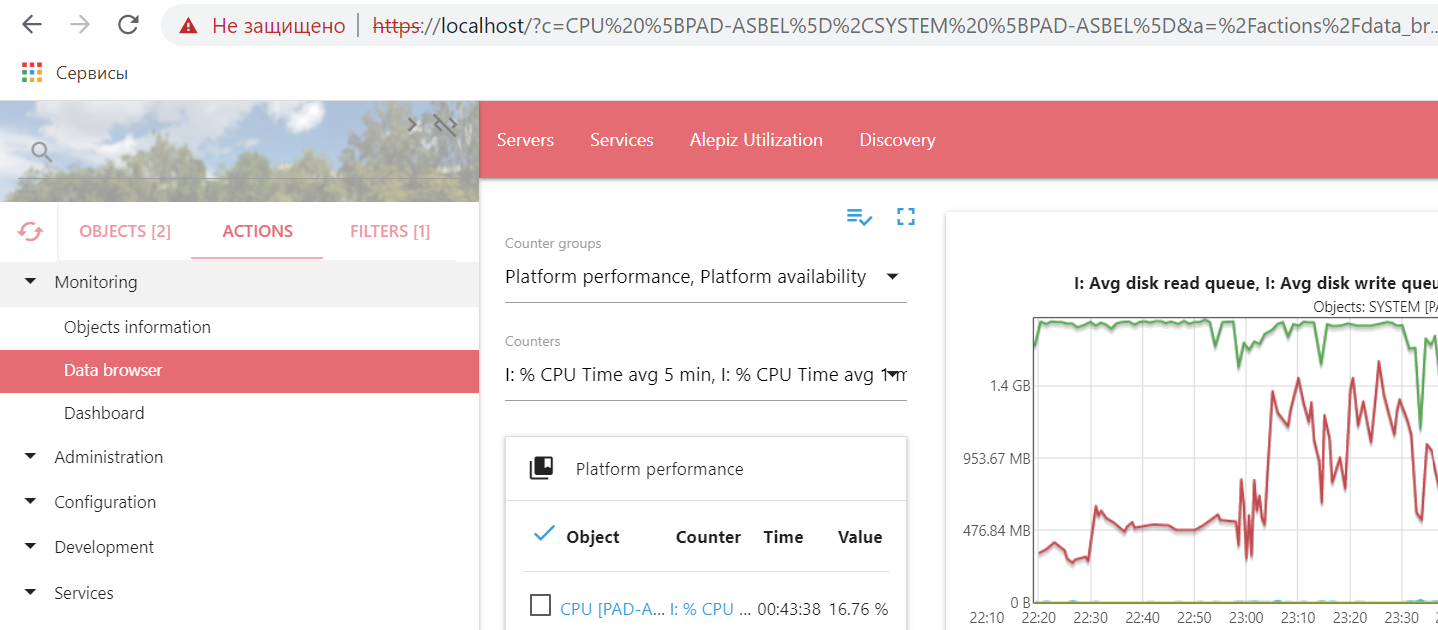Click the single chevron arrow in sidebar header
The height and width of the screenshot is (630, 1438).
(x=414, y=125)
